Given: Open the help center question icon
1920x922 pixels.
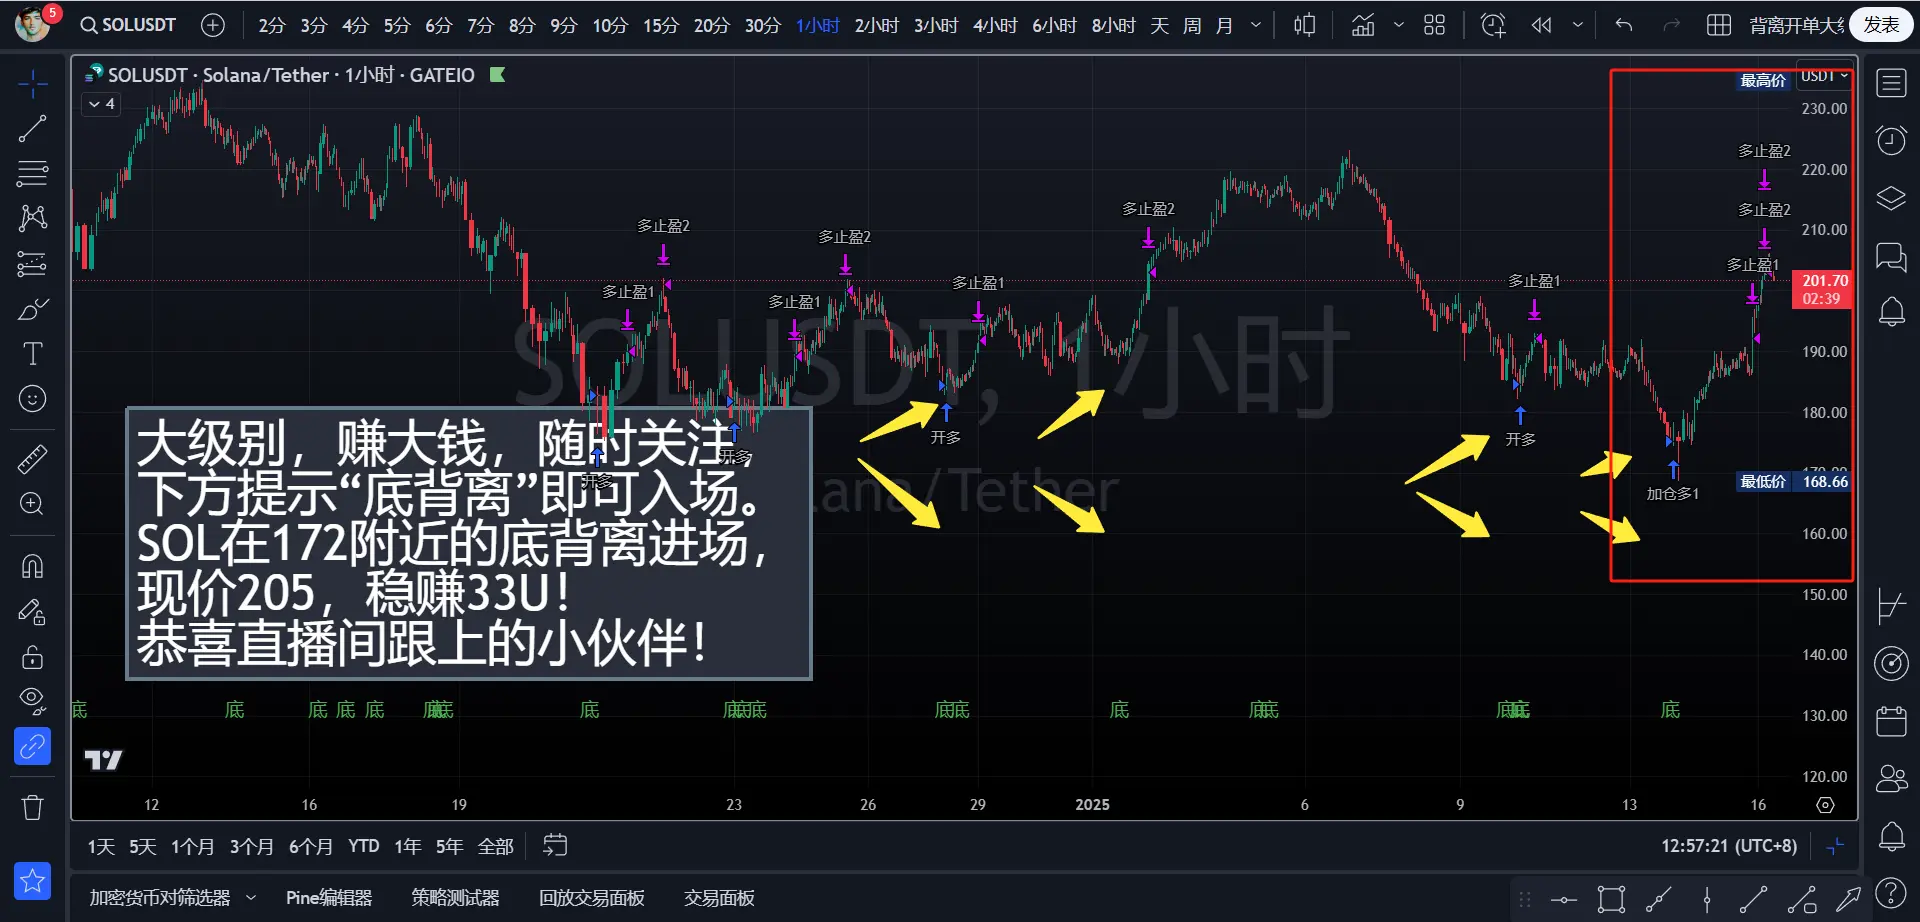Looking at the screenshot, I should click(x=1890, y=892).
